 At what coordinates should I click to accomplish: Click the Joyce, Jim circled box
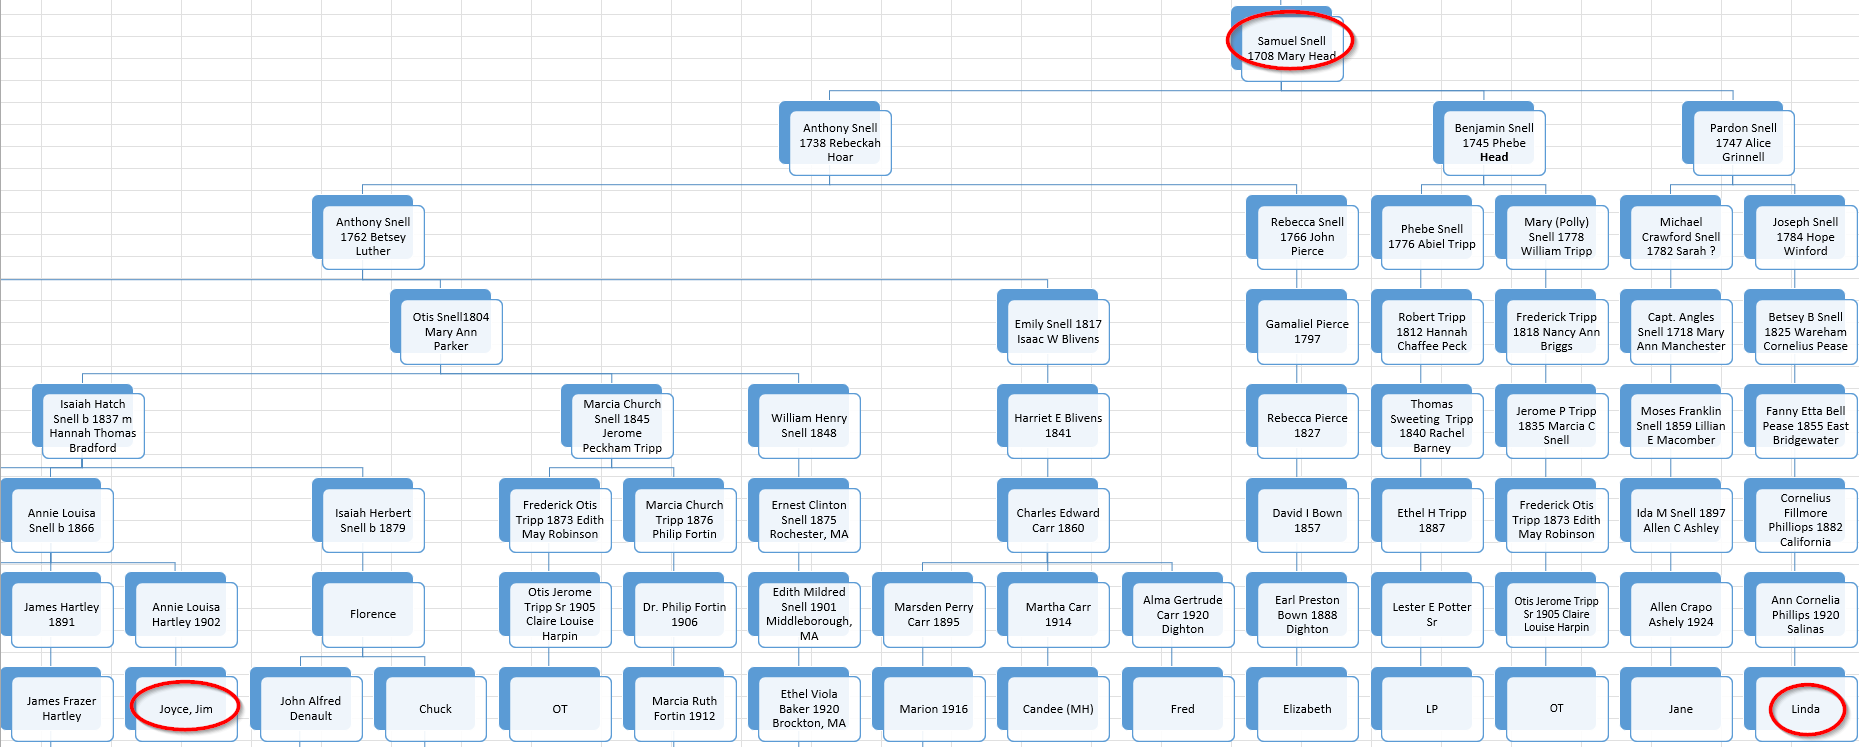click(x=185, y=709)
